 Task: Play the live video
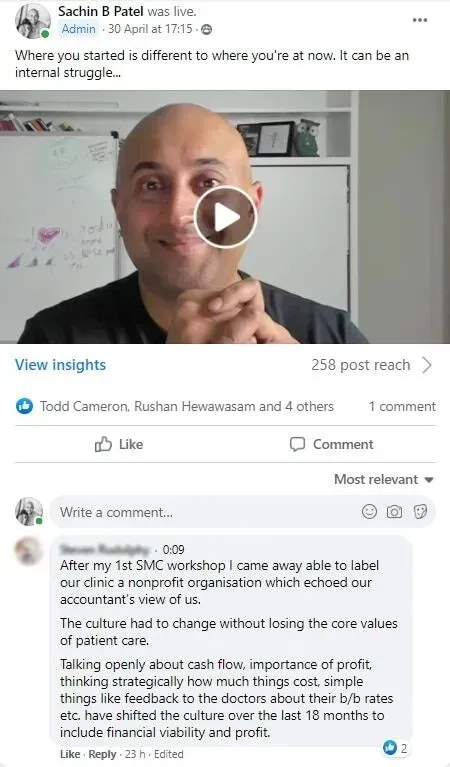click(225, 217)
